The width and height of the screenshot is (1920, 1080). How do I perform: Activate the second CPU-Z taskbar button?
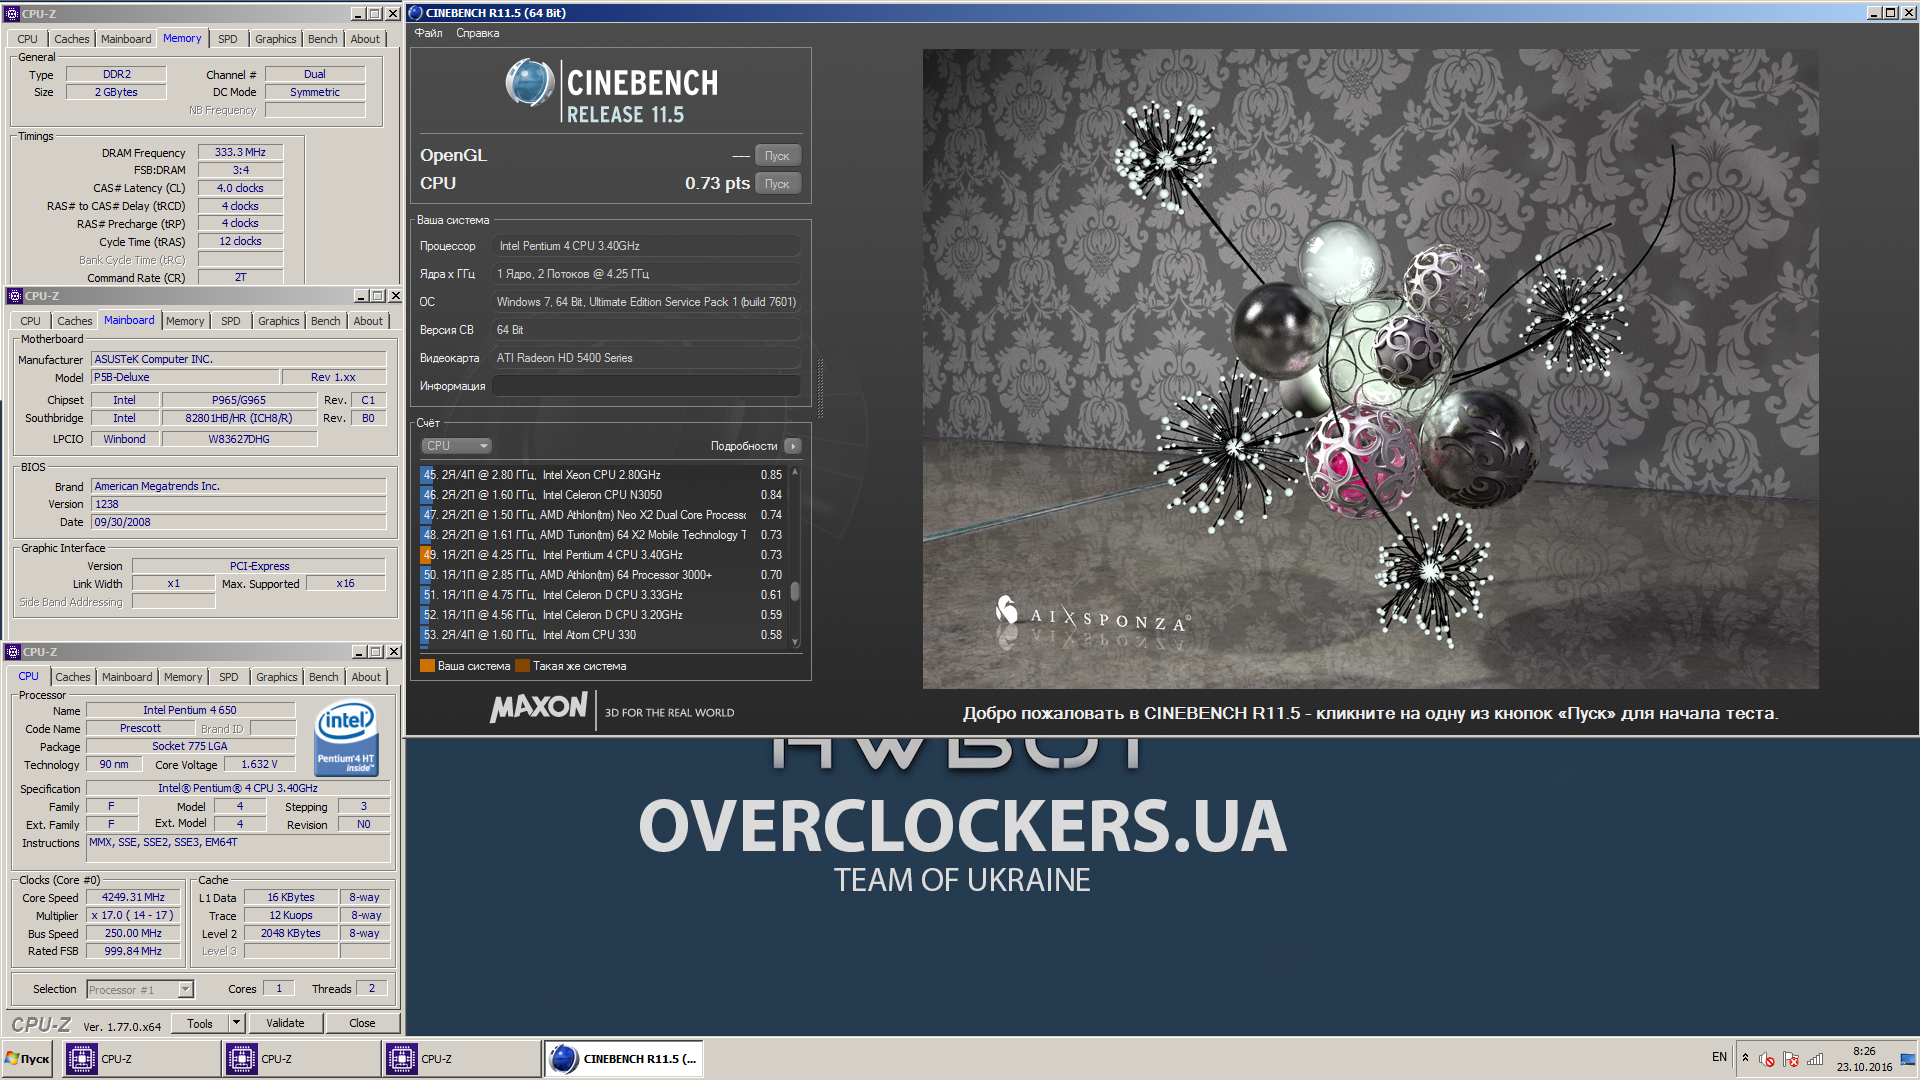point(301,1059)
